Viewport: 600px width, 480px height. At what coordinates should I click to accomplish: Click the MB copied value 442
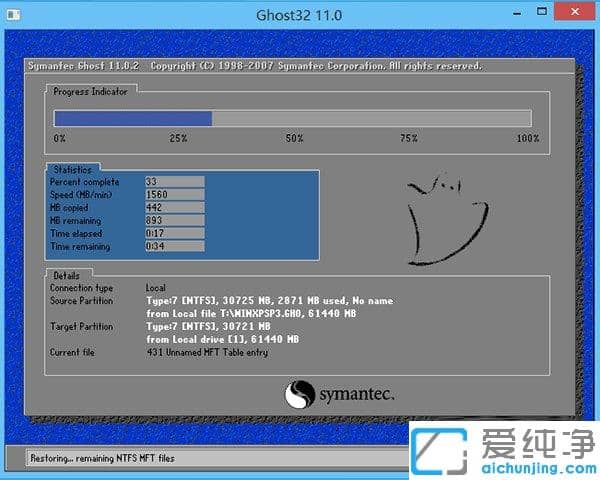coord(174,207)
